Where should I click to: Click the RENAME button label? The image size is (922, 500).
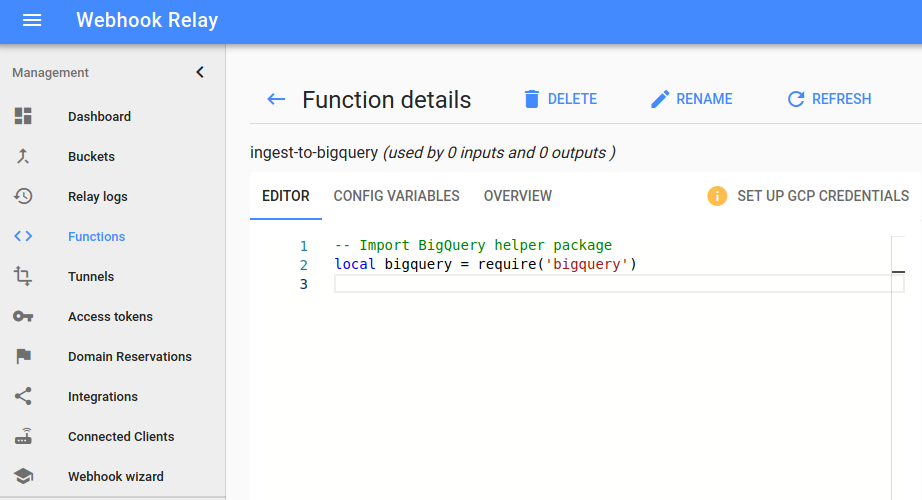[x=704, y=99]
